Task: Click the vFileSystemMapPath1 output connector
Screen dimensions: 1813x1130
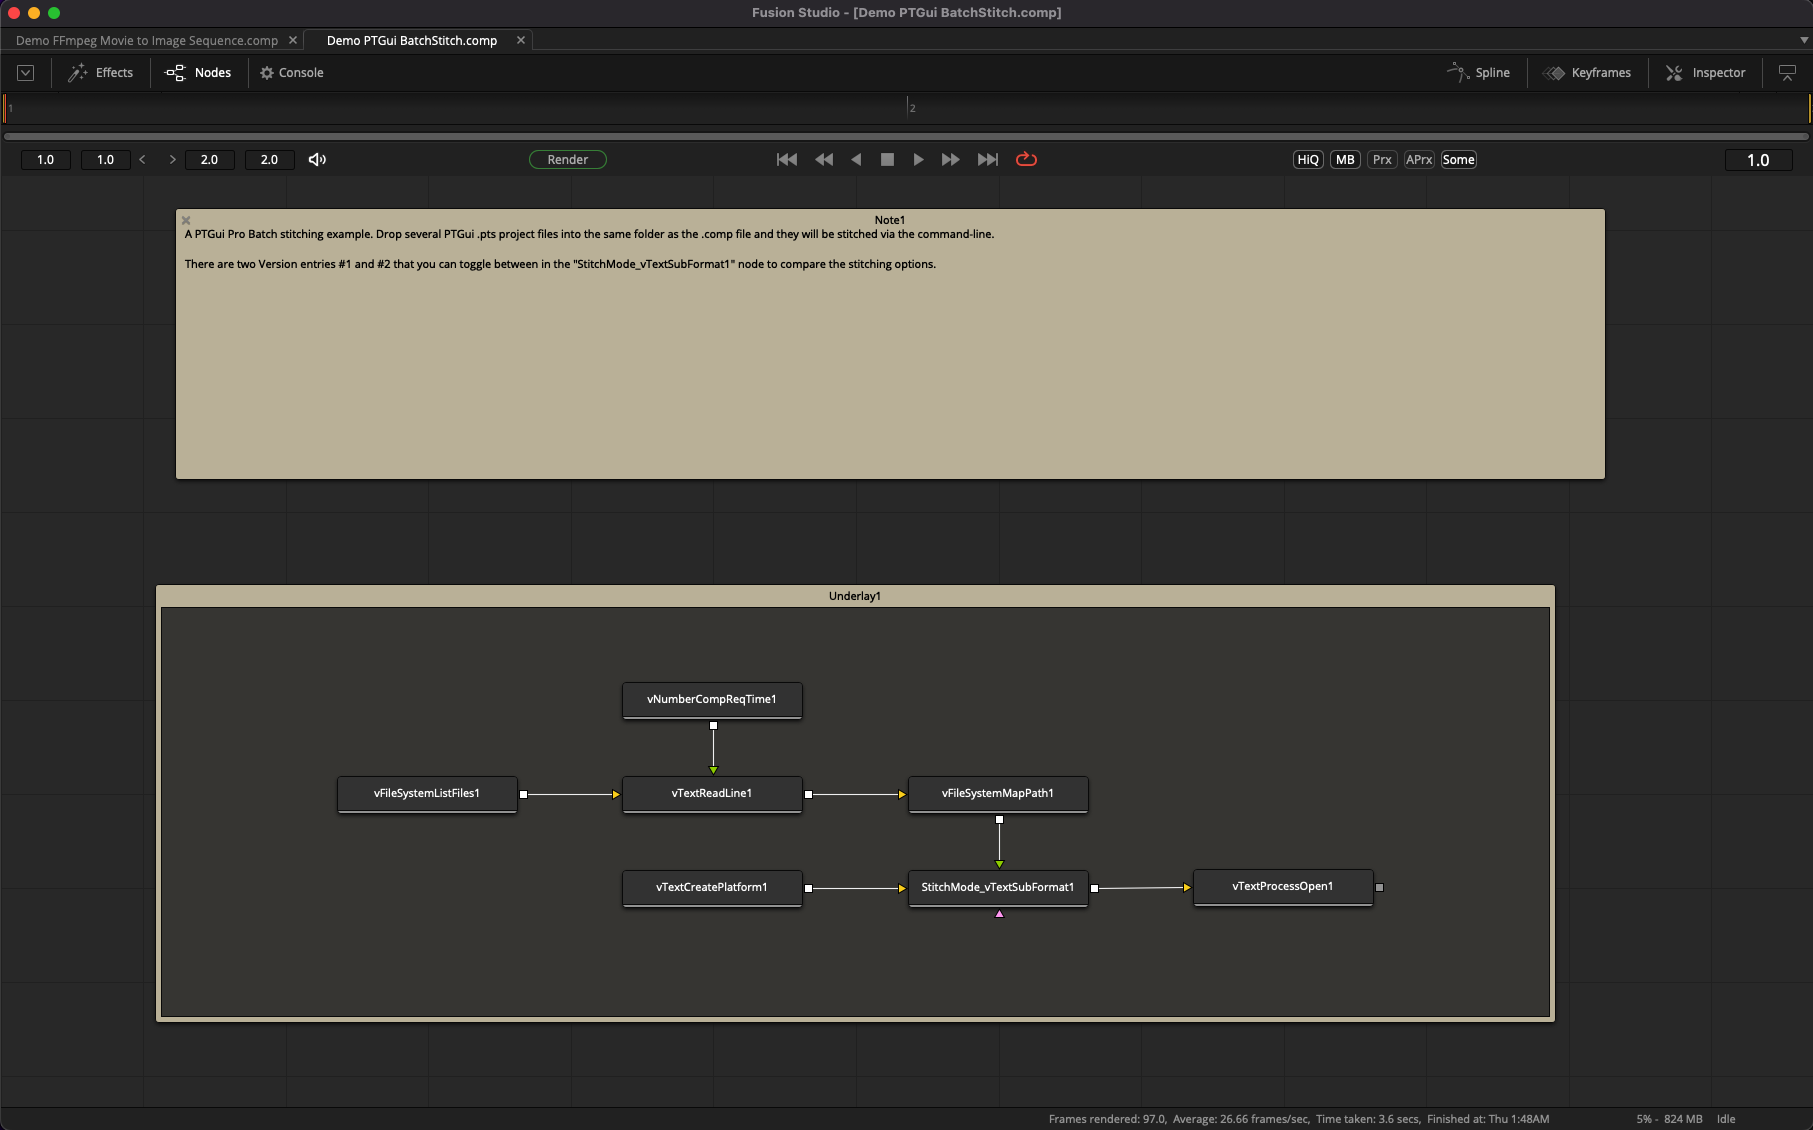Action: [x=999, y=820]
